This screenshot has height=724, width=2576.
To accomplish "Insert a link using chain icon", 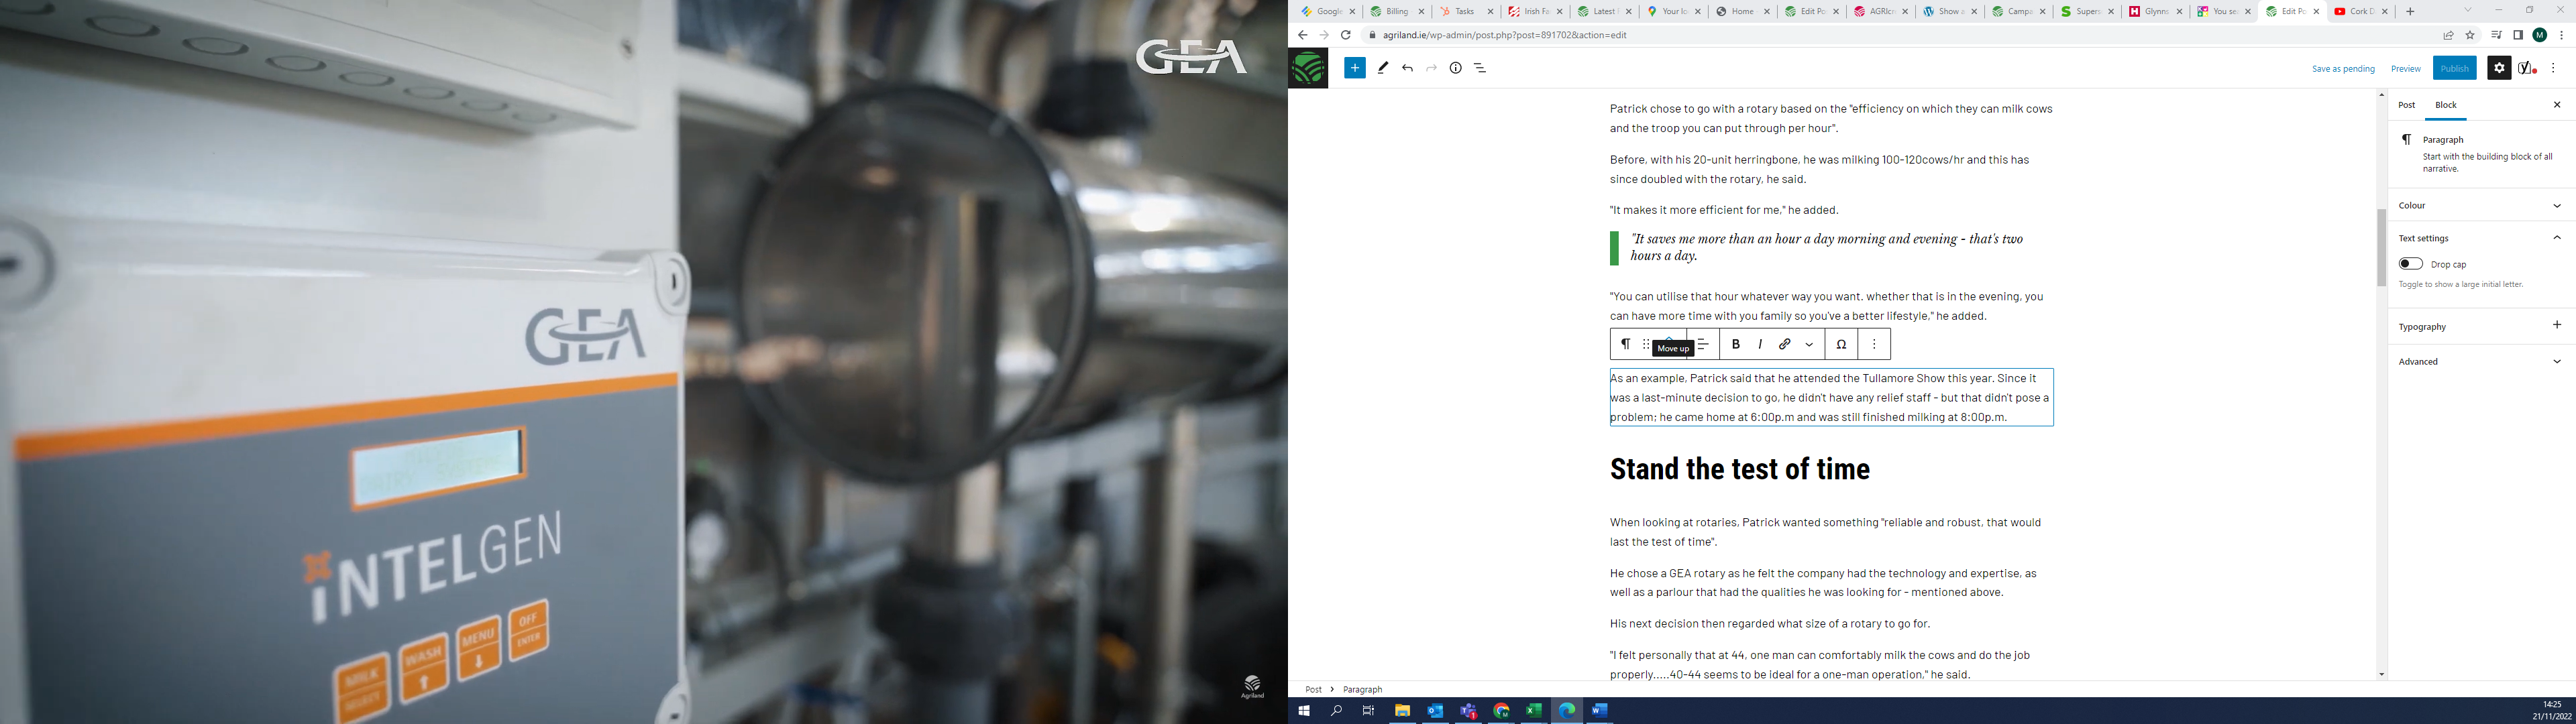I will coord(1785,344).
